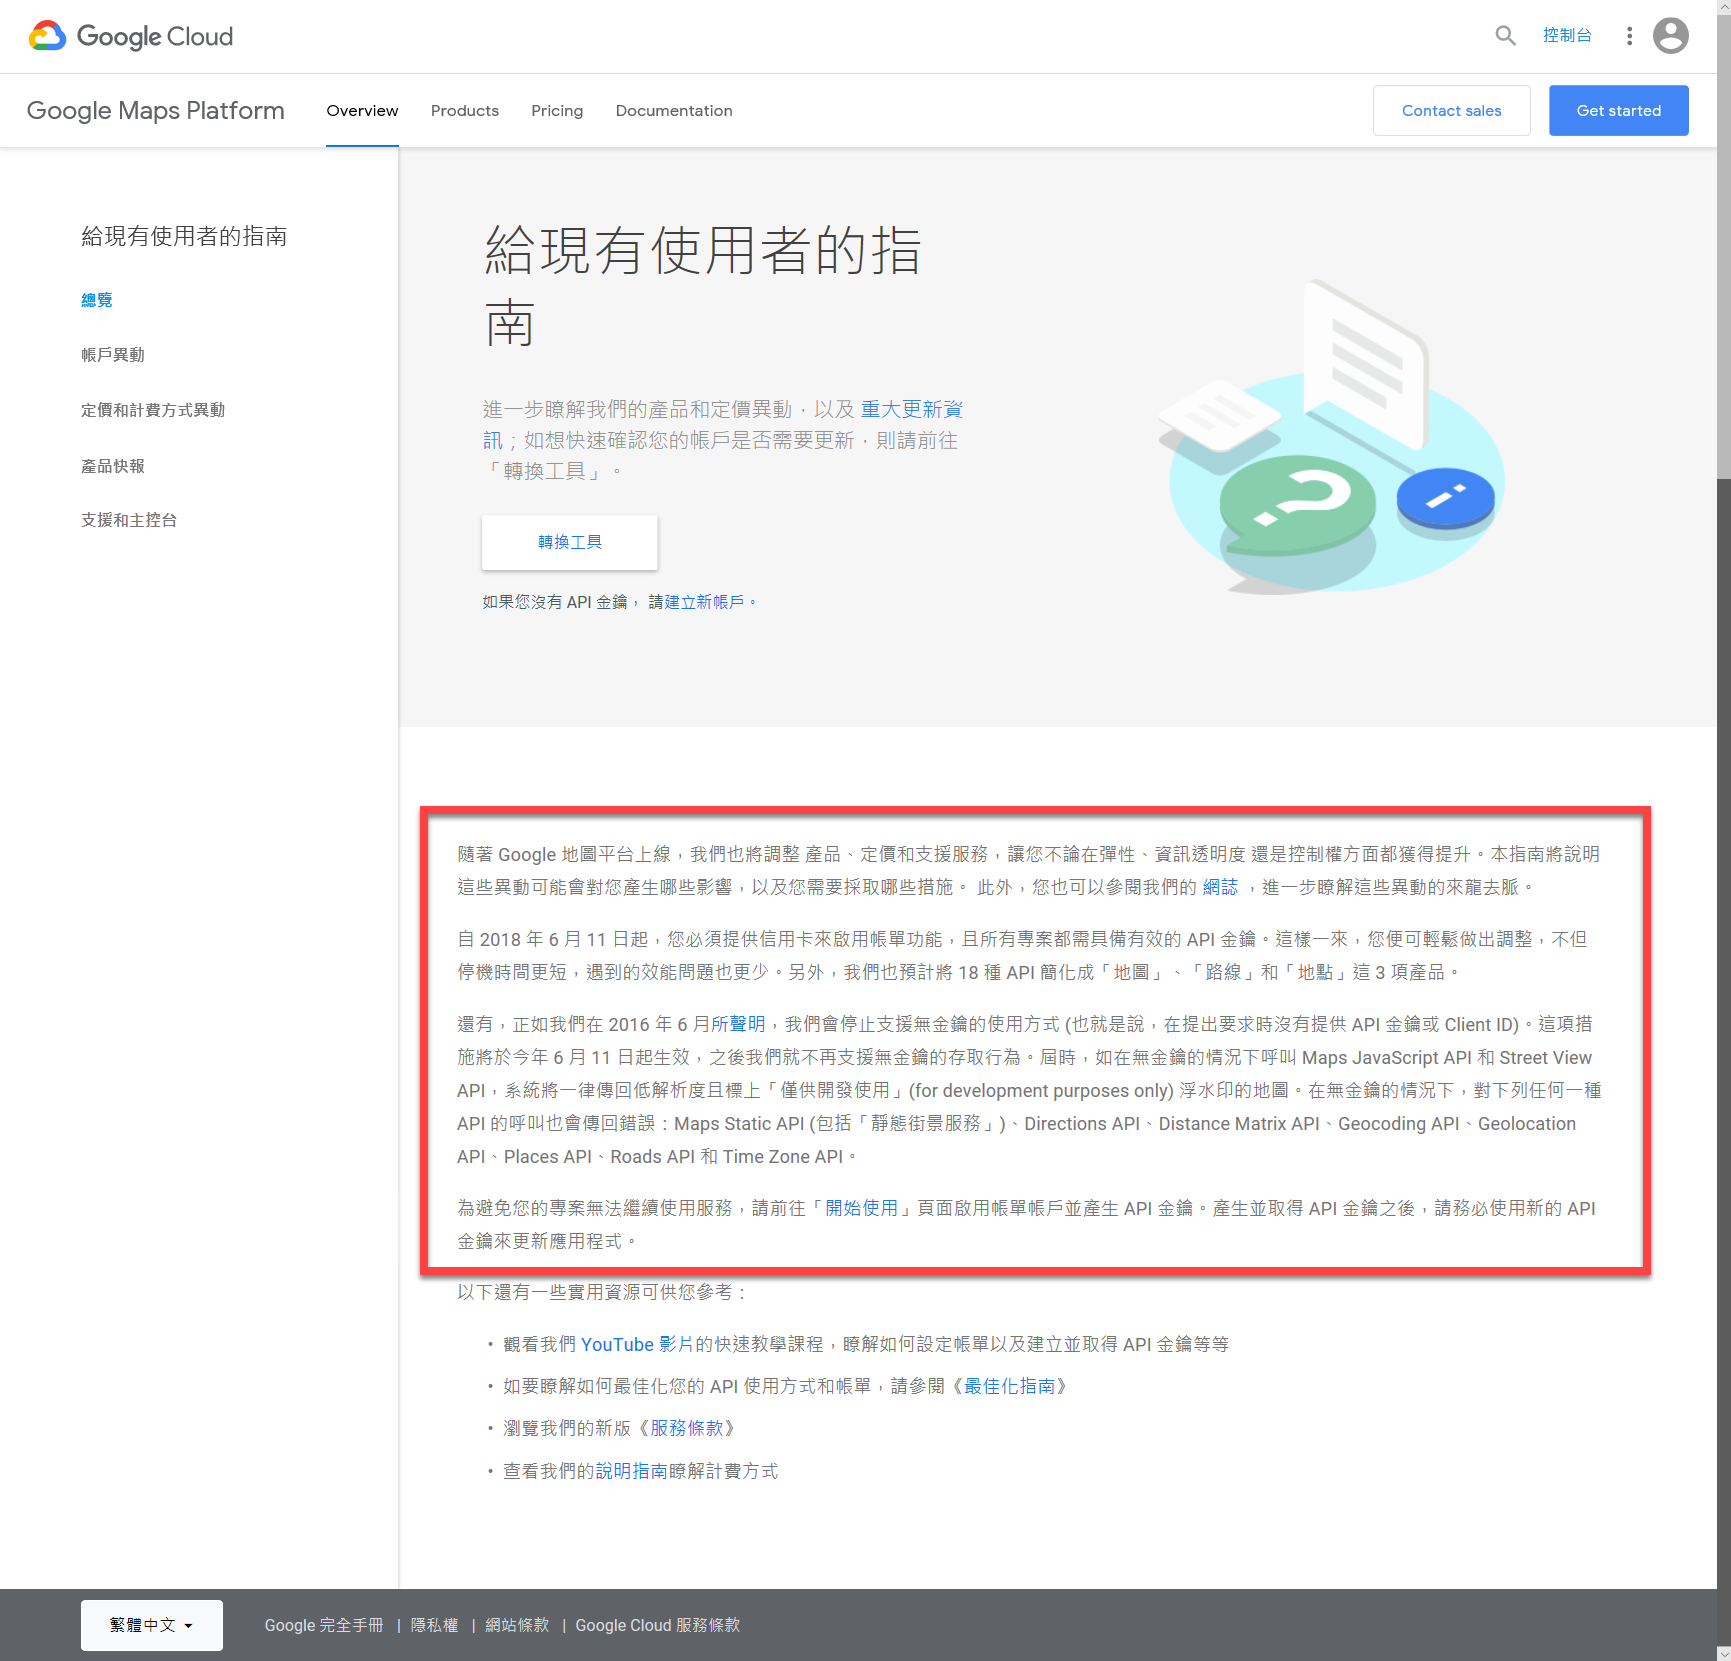
Task: Open the three-dot more options menu
Action: (x=1629, y=36)
